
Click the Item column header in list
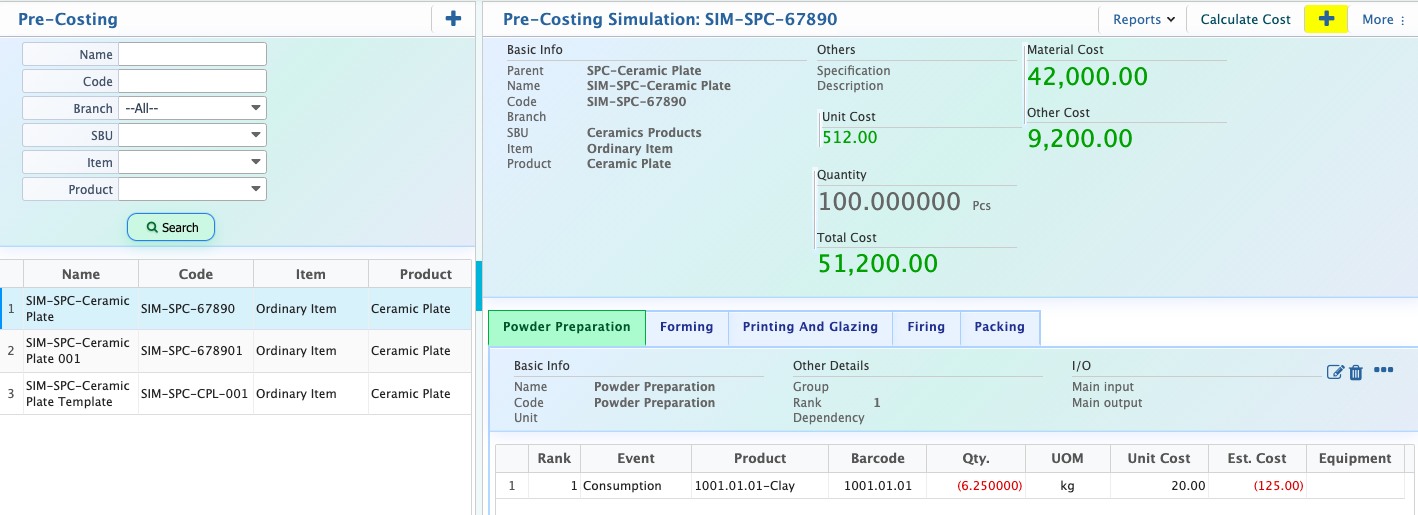pos(311,274)
